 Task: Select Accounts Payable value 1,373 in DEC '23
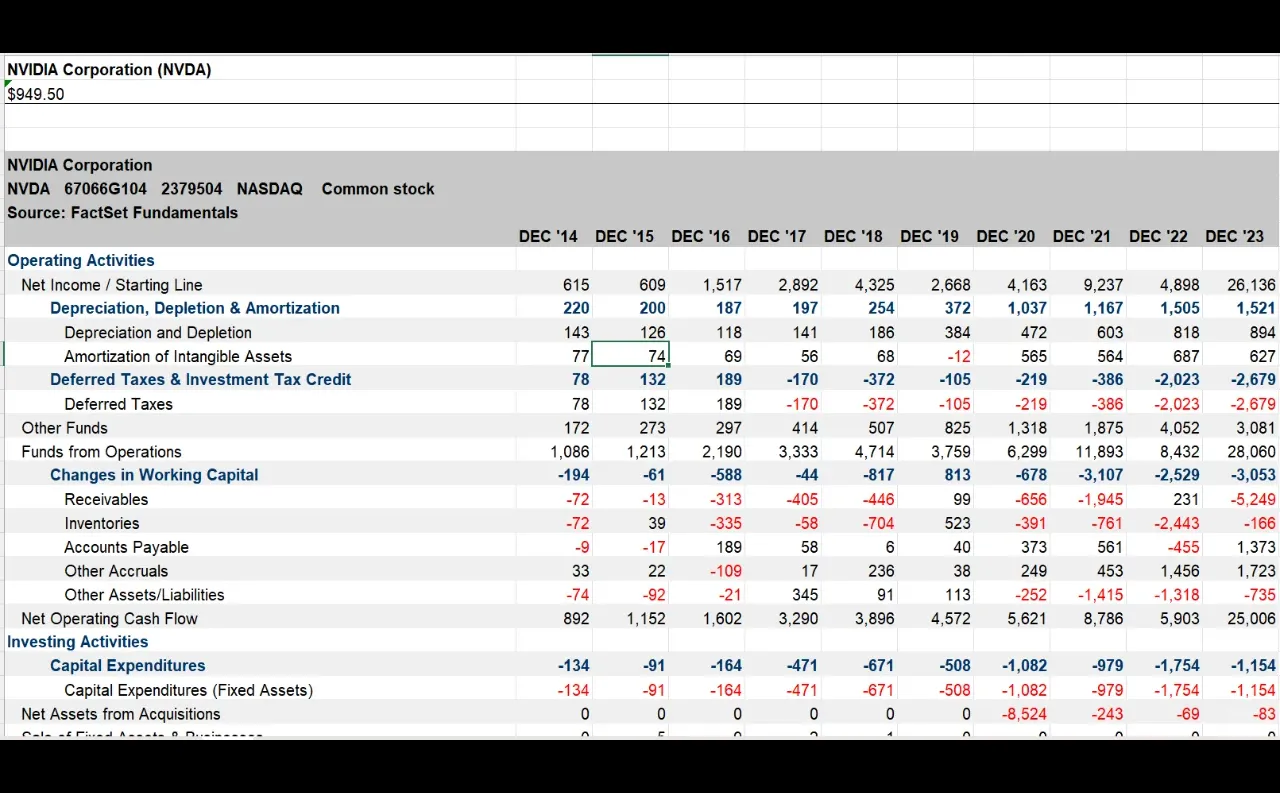(1256, 547)
